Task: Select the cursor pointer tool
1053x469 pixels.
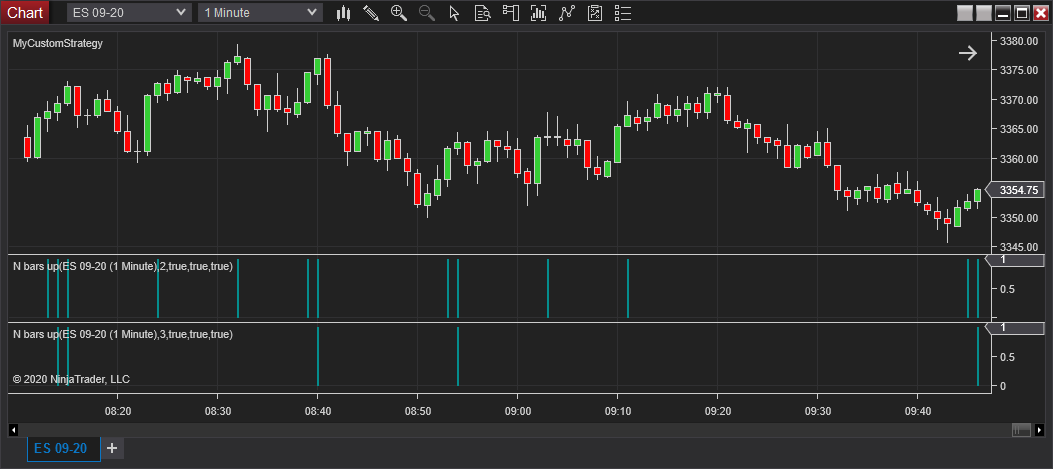Action: (454, 13)
